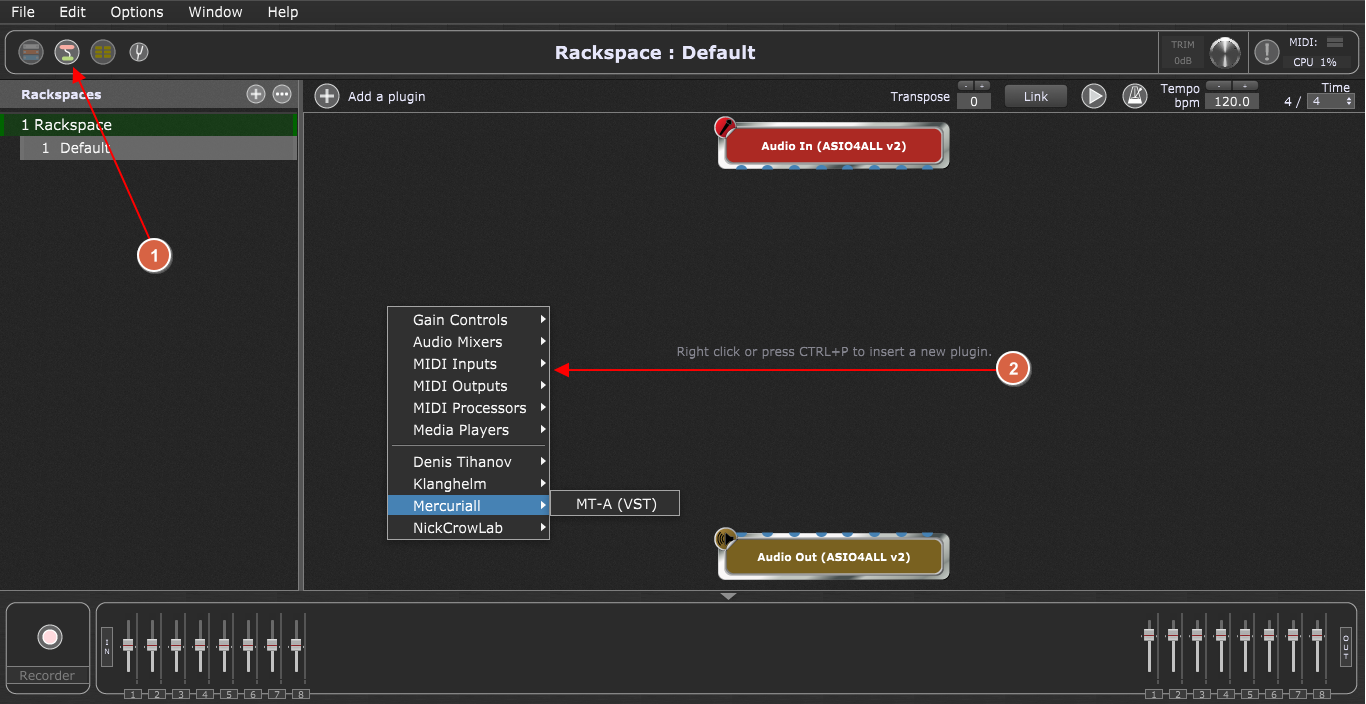Viewport: 1366px width, 704px height.
Task: Expand Media Players submenu
Action: [x=468, y=430]
